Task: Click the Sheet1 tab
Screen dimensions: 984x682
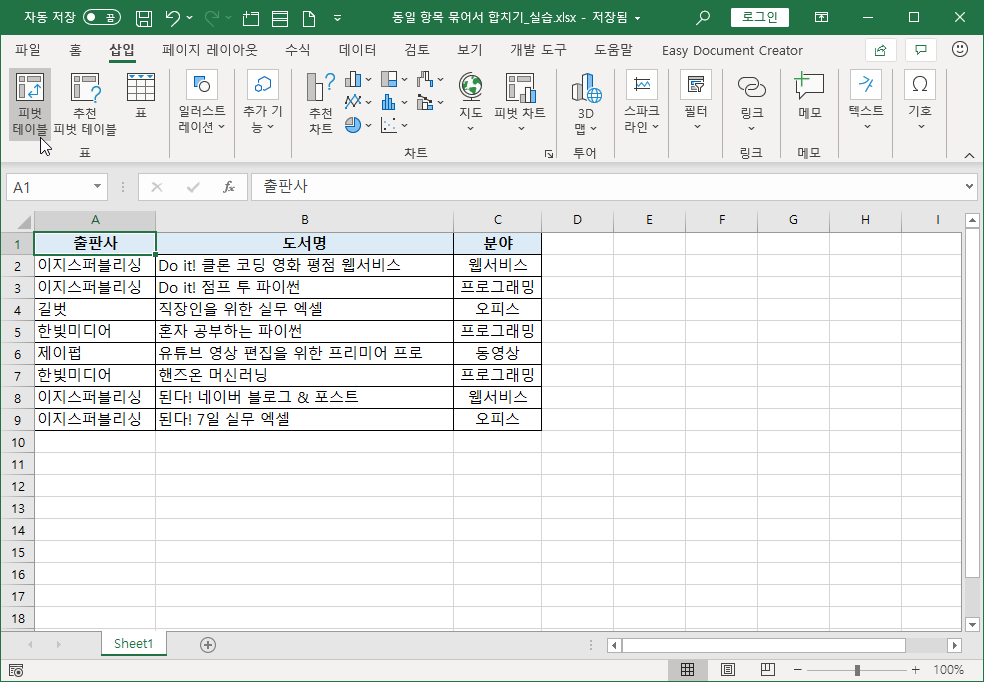Action: [134, 643]
